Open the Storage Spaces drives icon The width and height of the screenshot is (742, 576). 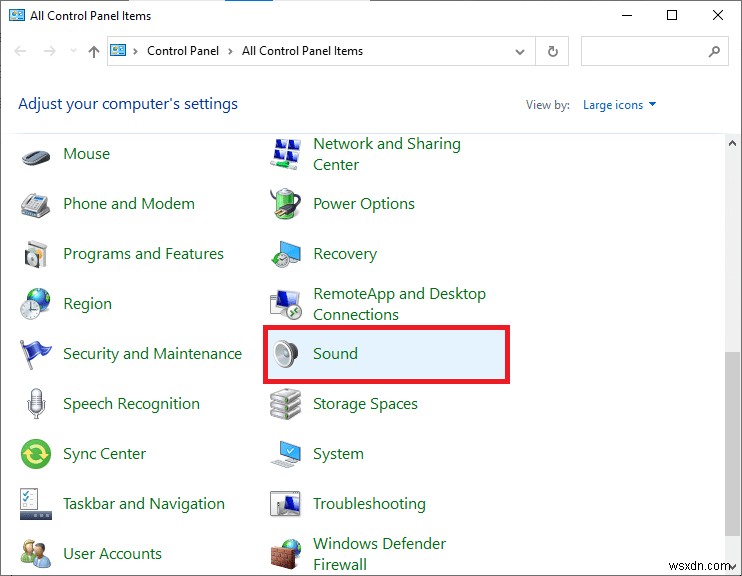coord(285,404)
